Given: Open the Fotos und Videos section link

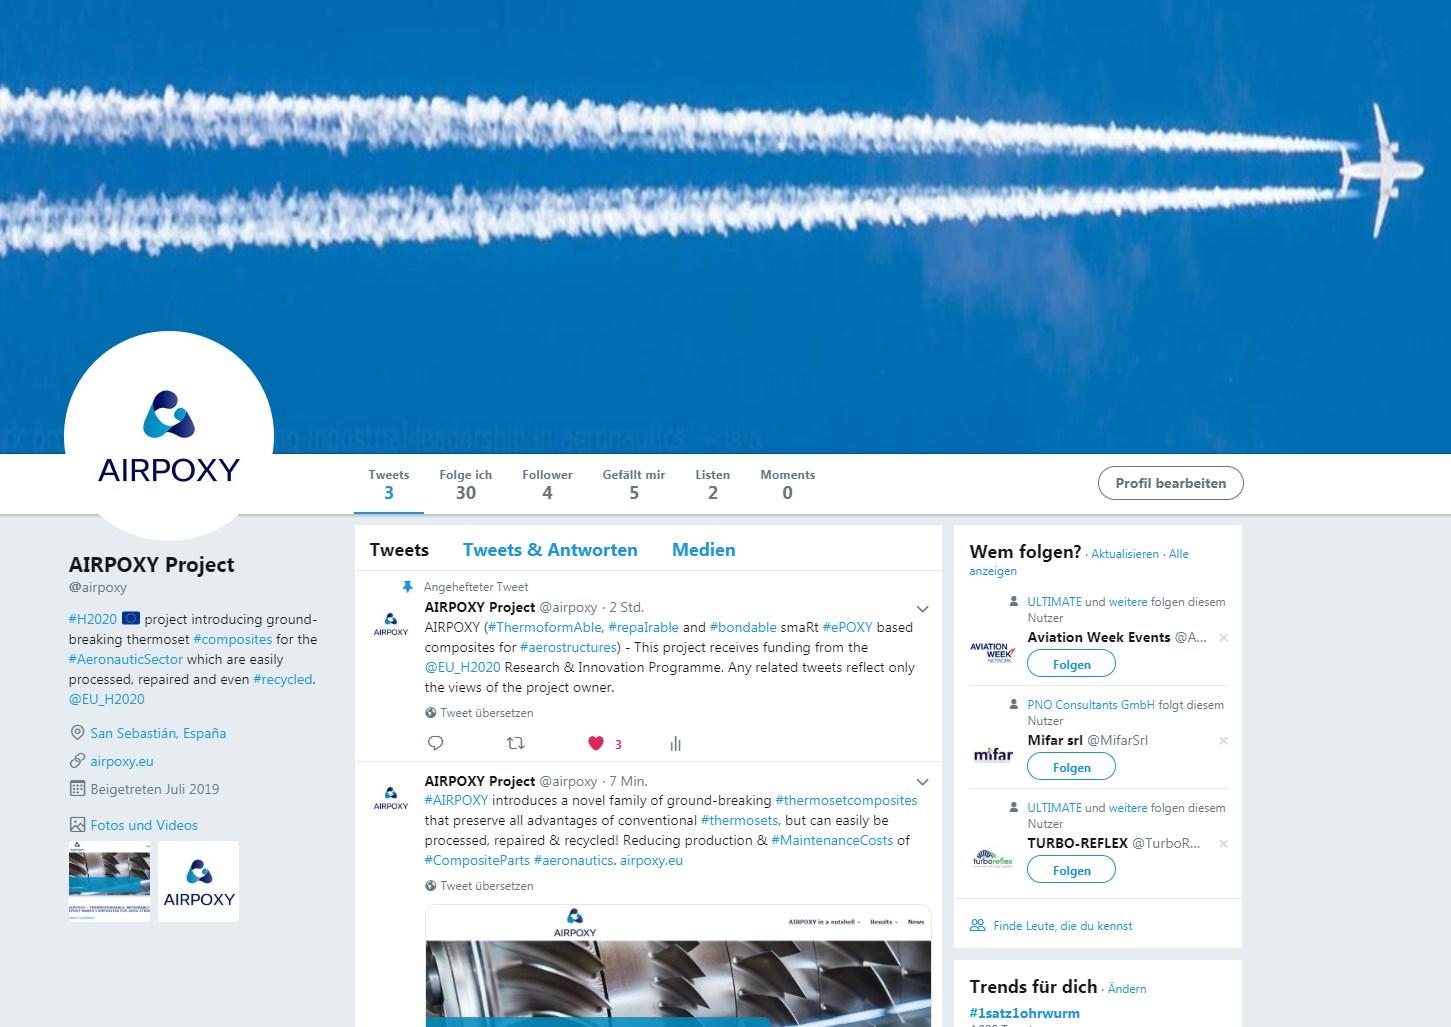Looking at the screenshot, I should [144, 825].
